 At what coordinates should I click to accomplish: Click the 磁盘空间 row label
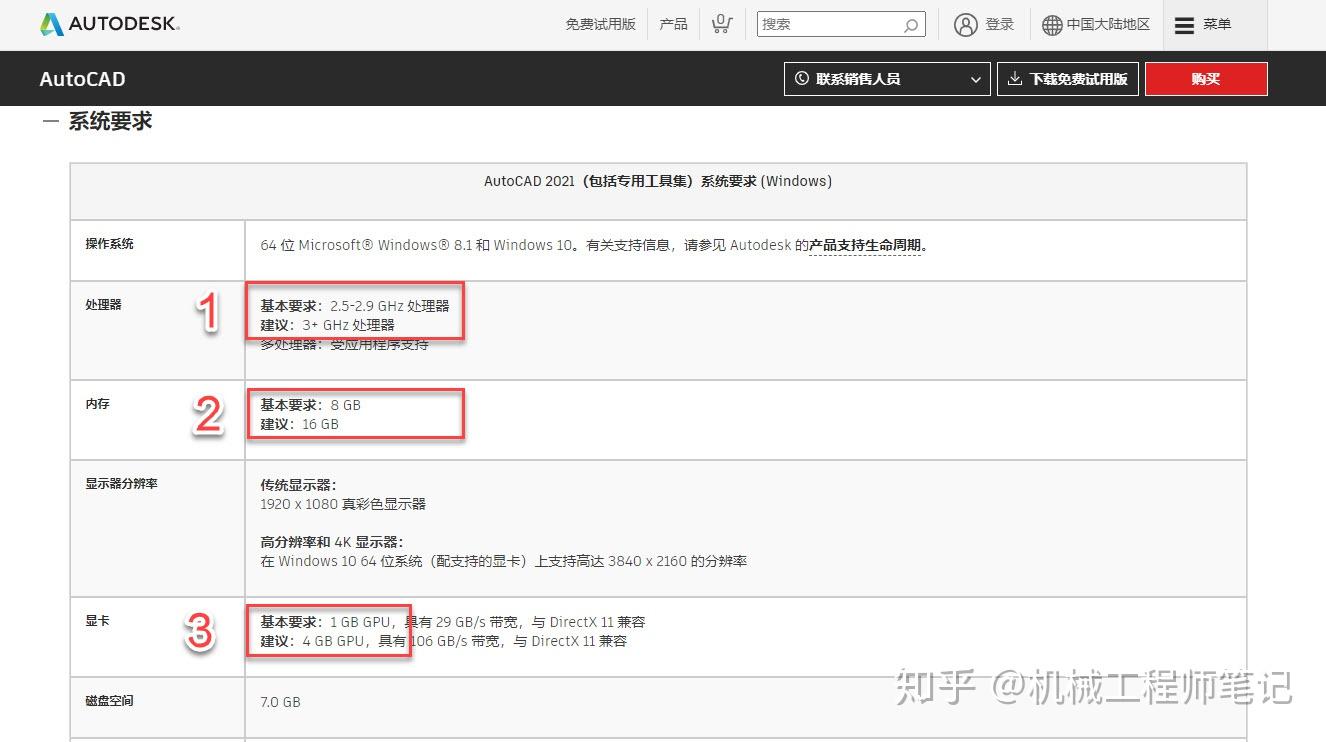click(109, 701)
